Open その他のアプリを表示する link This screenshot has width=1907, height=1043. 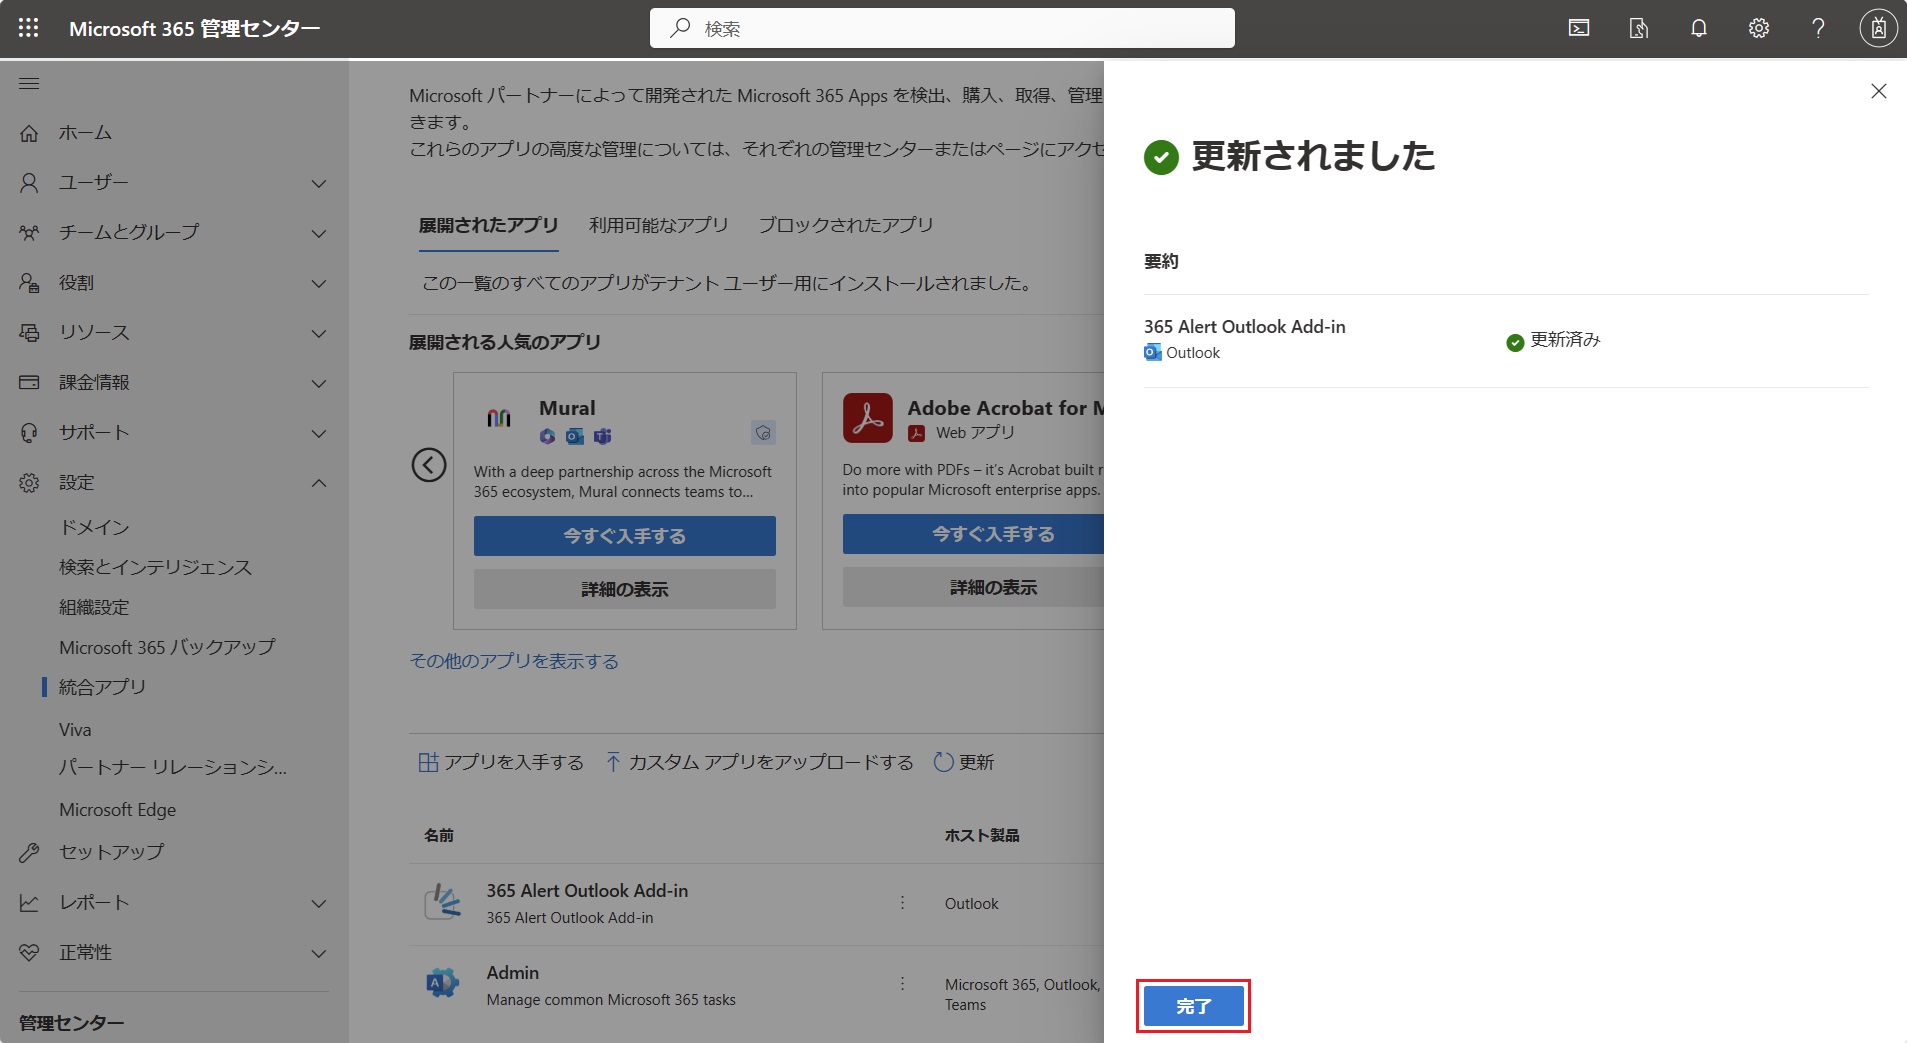[514, 661]
